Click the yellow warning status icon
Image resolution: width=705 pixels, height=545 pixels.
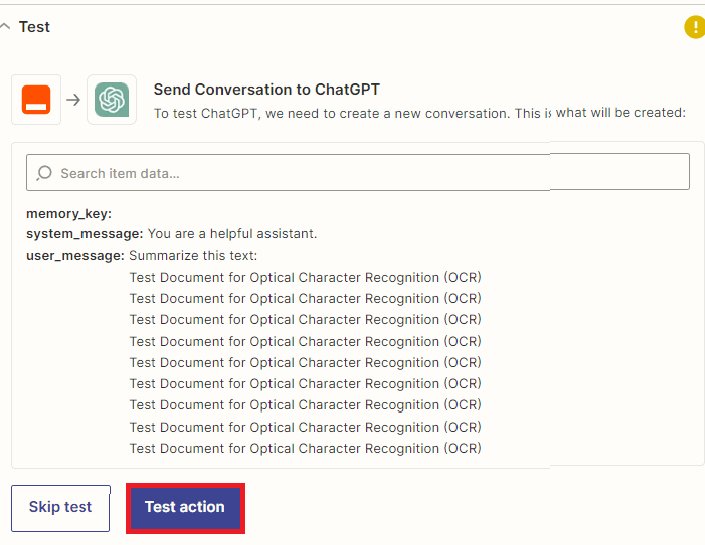point(694,27)
